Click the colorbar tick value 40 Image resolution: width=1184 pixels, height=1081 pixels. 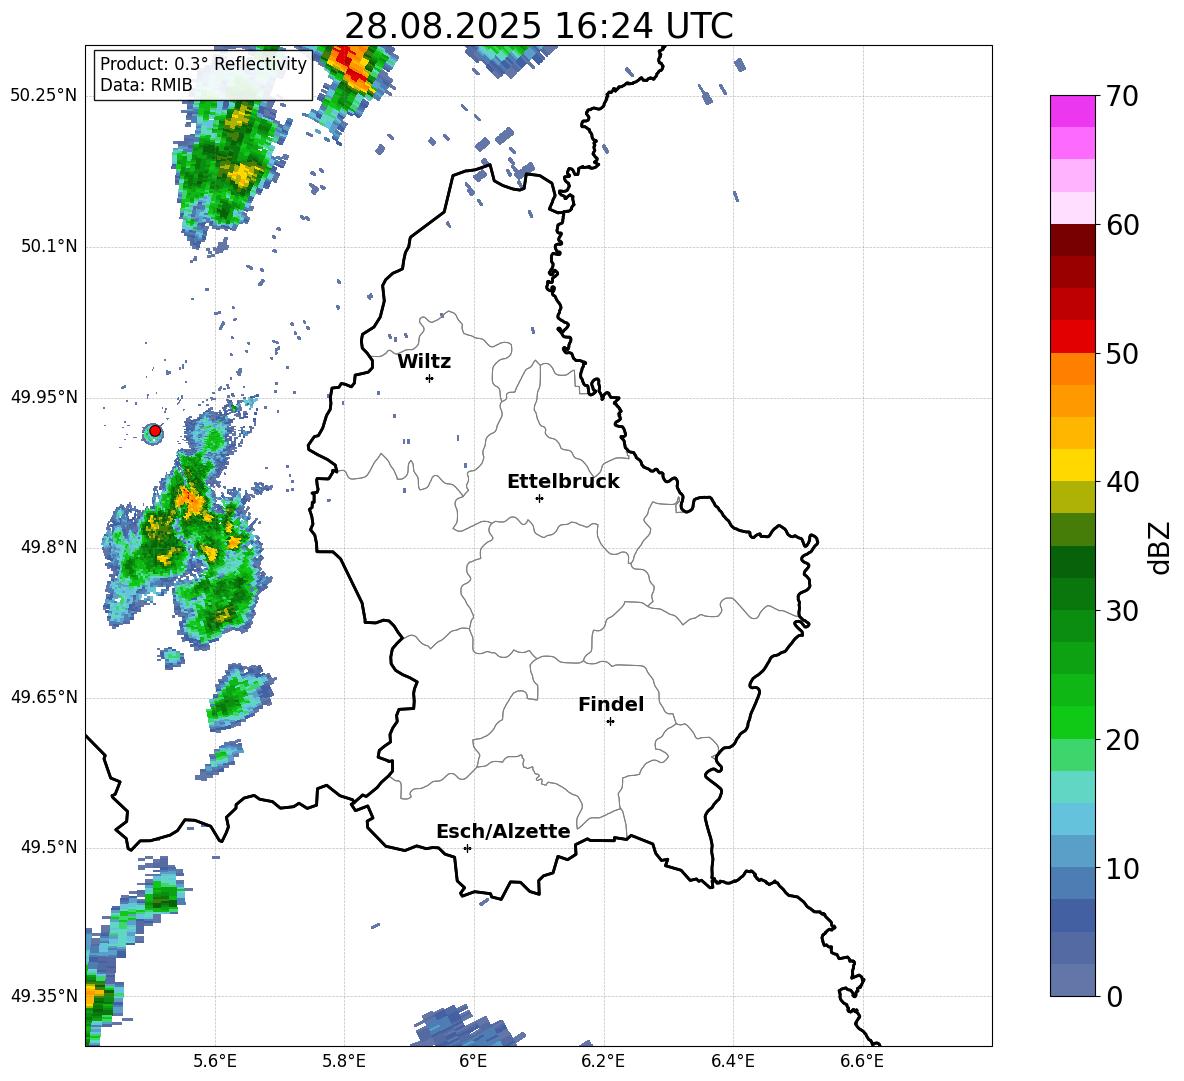[1122, 482]
